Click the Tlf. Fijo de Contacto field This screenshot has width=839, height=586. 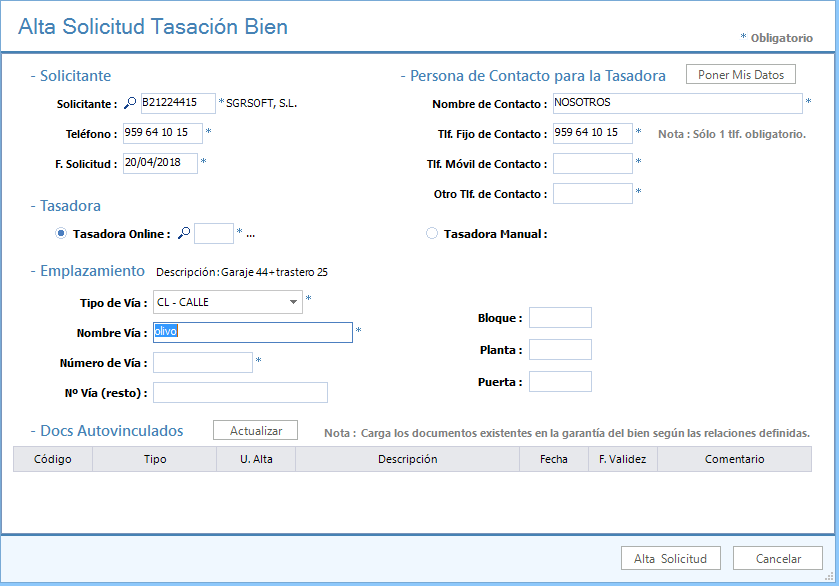pos(593,133)
